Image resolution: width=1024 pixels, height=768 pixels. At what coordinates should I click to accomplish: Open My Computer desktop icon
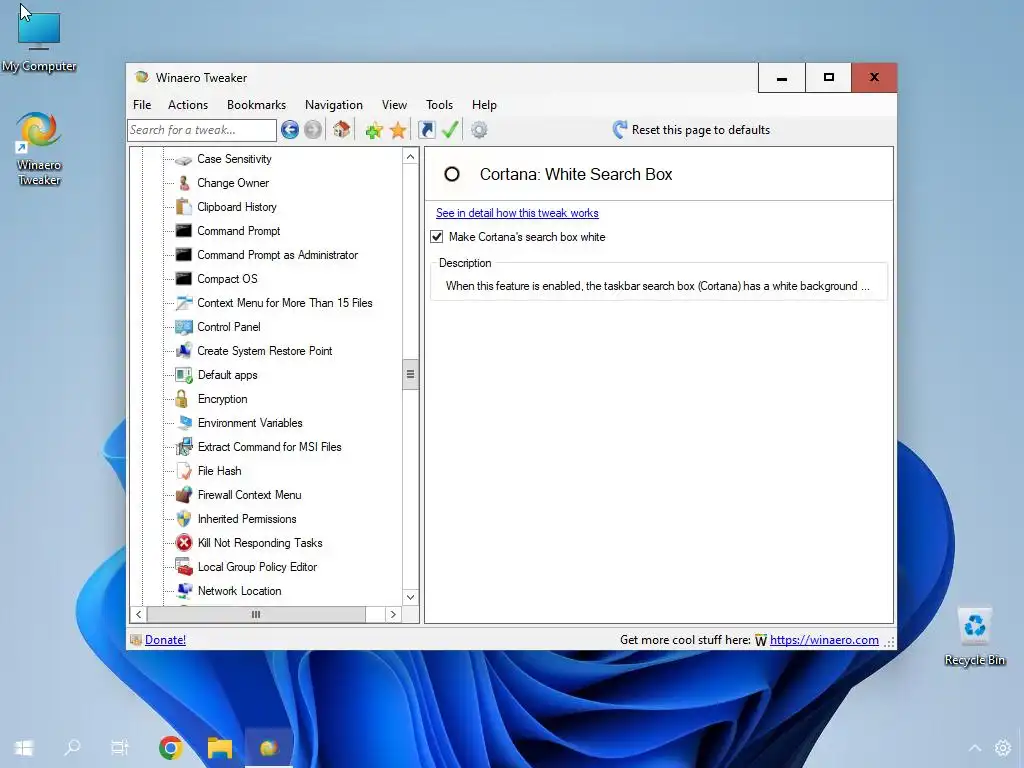point(39,42)
